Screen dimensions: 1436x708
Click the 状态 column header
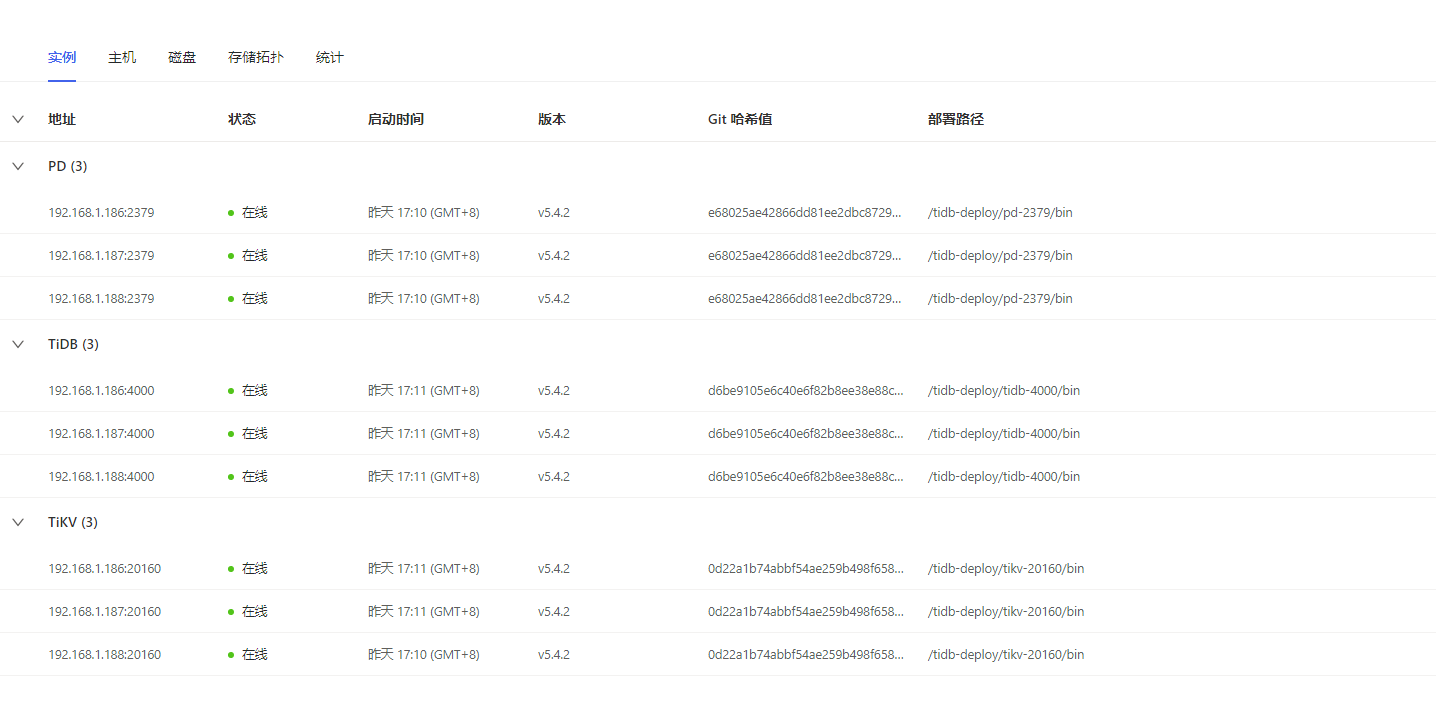(242, 119)
